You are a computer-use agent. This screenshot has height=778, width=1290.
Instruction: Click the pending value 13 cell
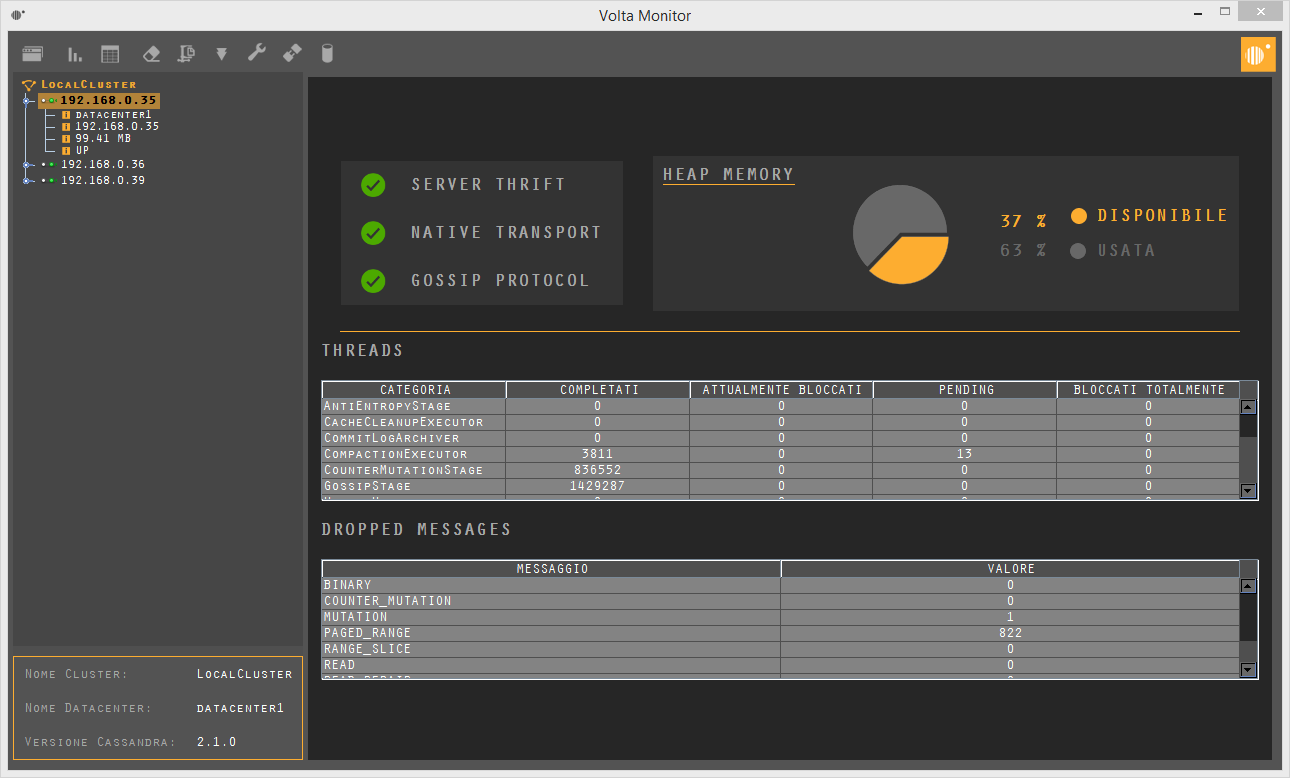click(x=965, y=454)
